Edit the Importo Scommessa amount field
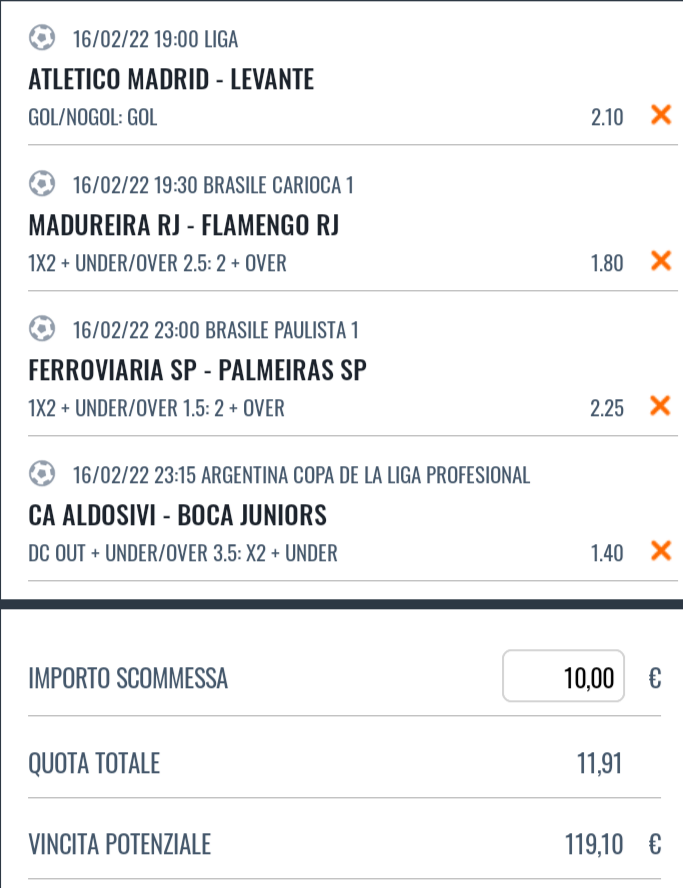This screenshot has width=683, height=888. pyautogui.click(x=564, y=676)
